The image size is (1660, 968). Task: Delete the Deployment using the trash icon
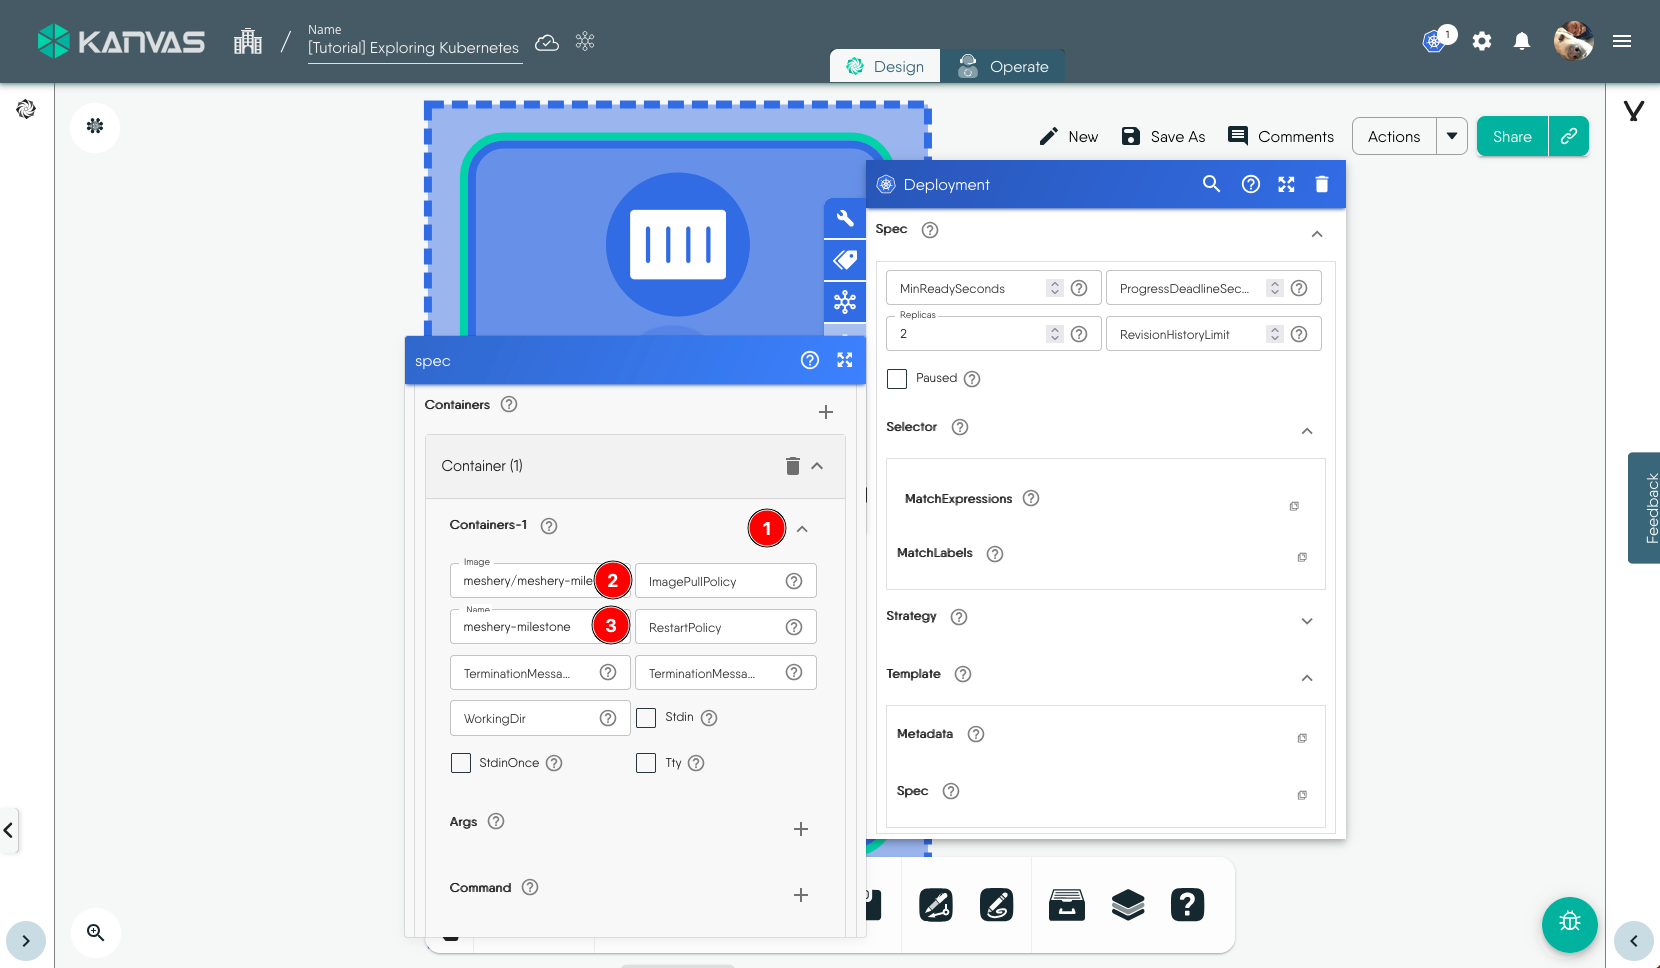point(1321,184)
